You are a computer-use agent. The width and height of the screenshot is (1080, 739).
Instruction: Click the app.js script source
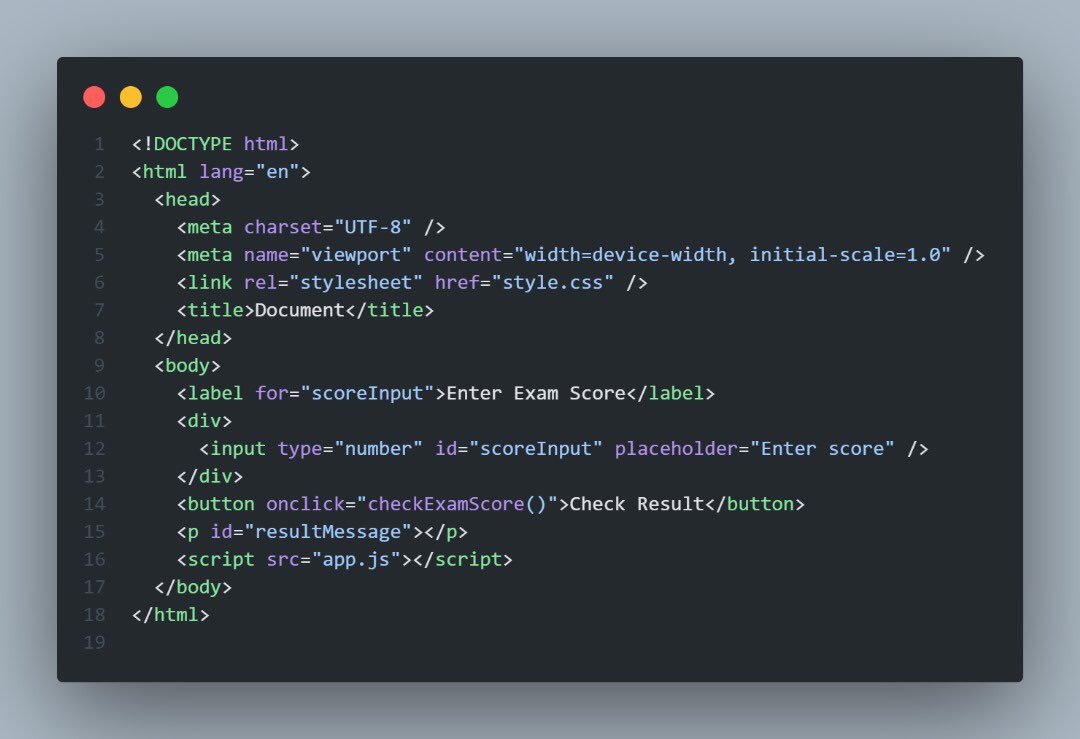(356, 559)
